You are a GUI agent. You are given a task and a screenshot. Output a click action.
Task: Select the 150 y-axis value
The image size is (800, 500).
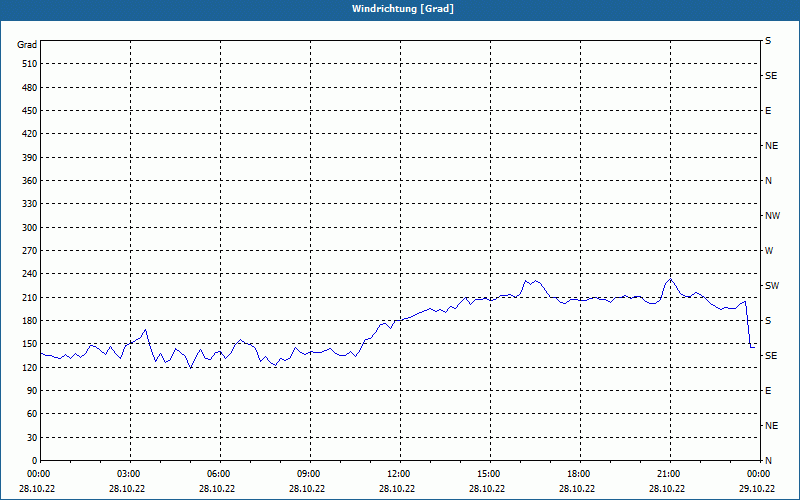pyautogui.click(x=30, y=344)
